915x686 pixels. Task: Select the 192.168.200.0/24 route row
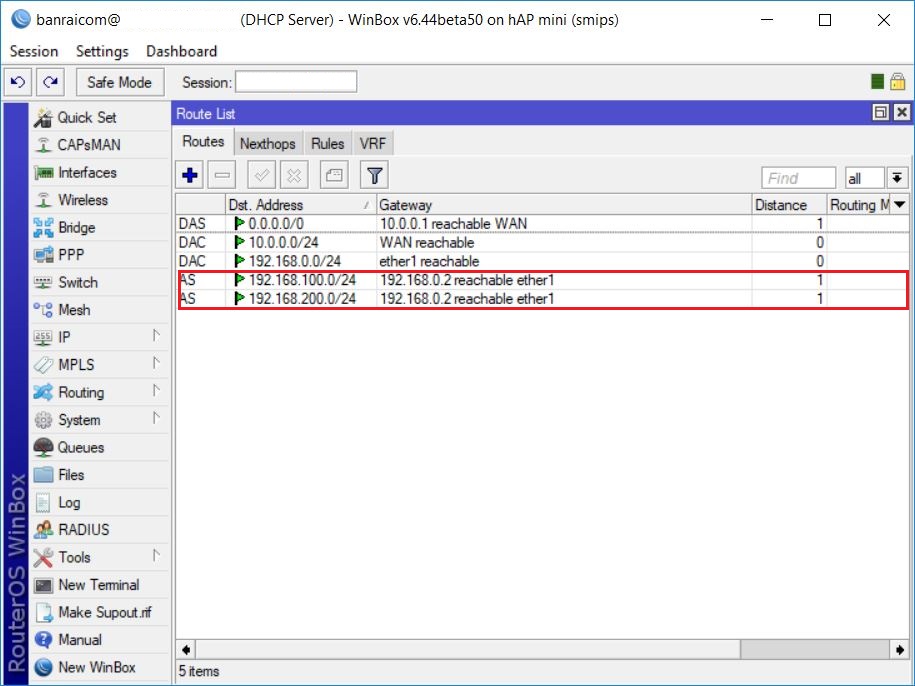coord(542,299)
